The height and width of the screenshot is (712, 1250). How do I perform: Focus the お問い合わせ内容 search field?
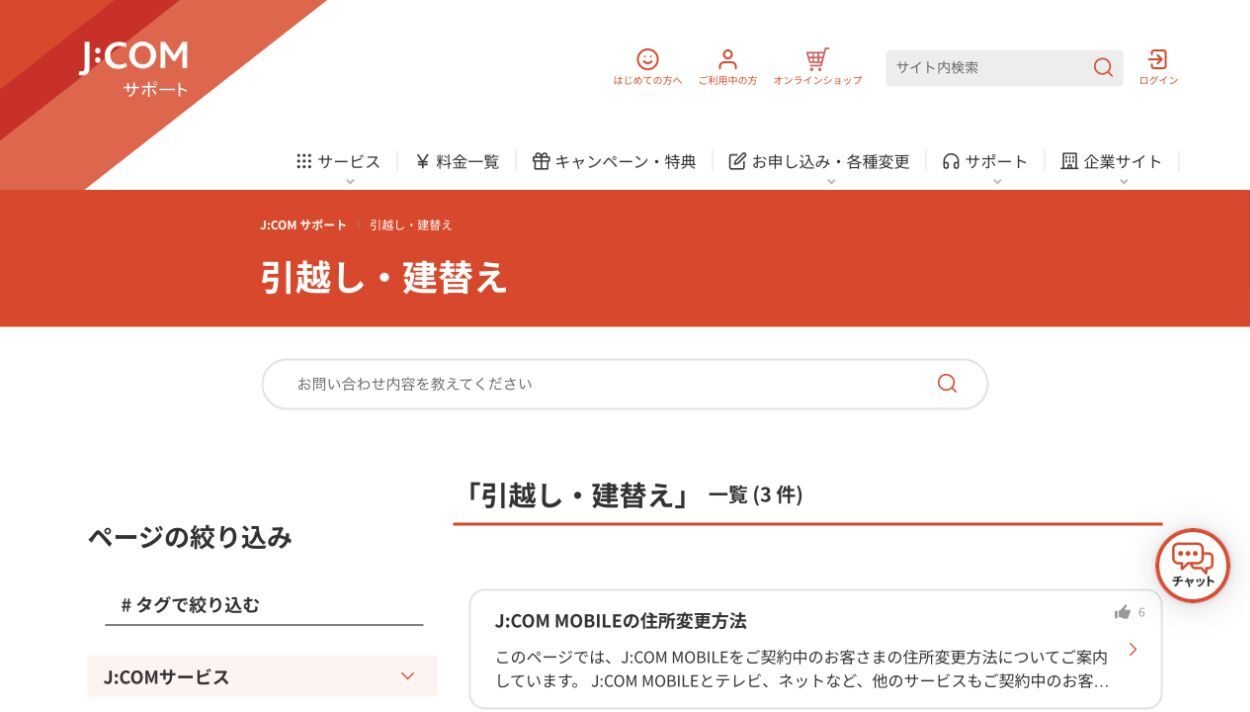point(625,384)
